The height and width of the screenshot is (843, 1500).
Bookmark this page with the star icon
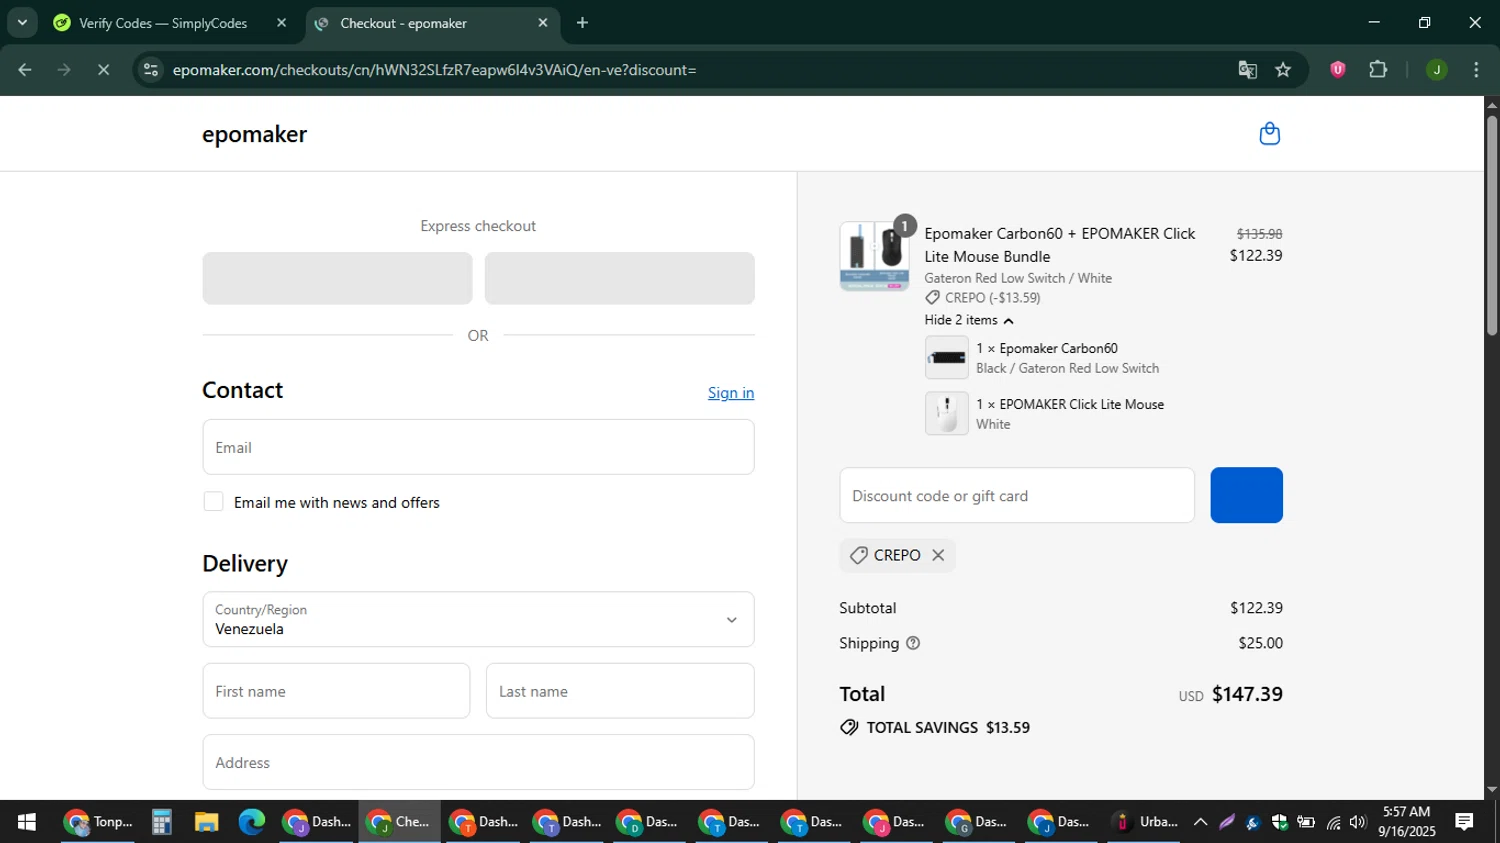point(1283,70)
